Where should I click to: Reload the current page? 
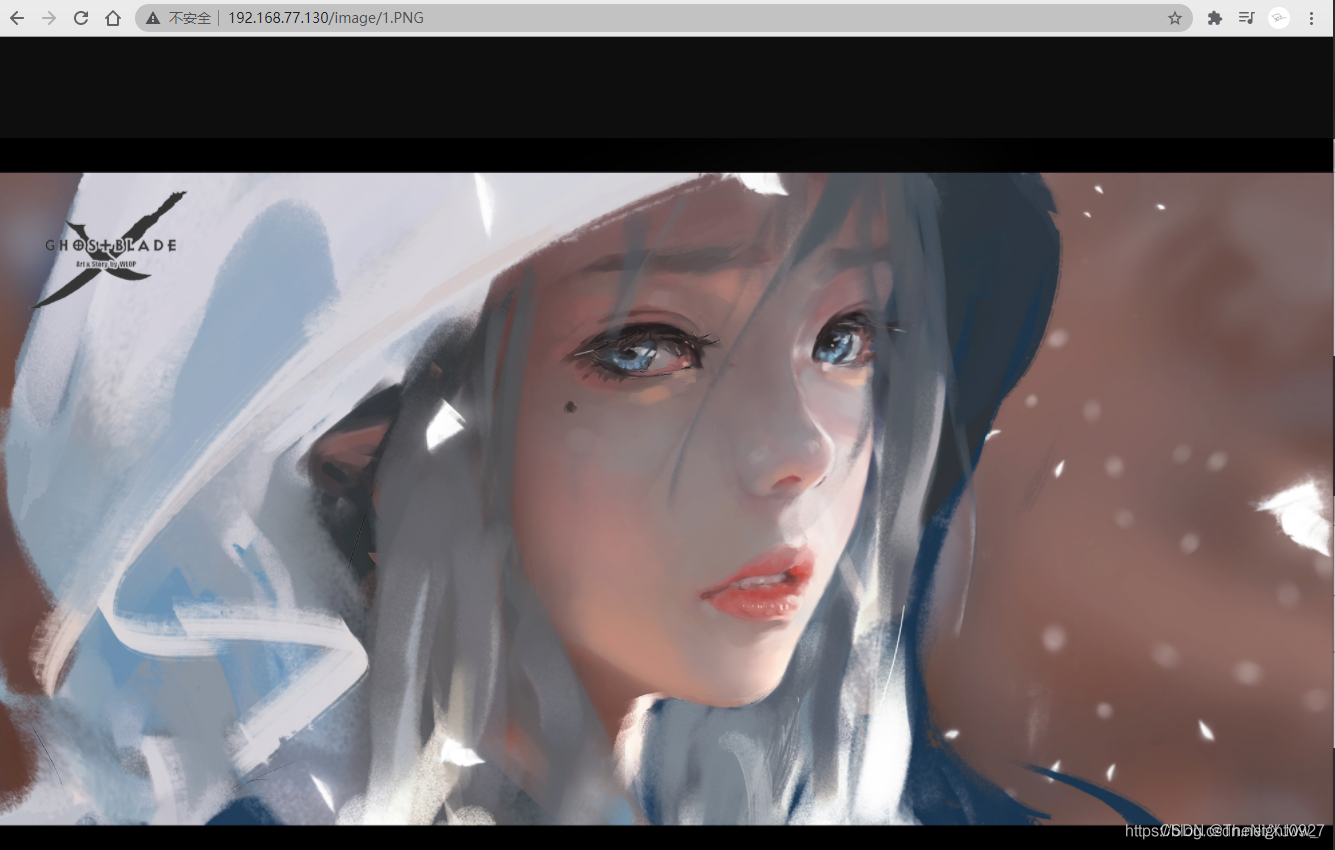click(81, 18)
